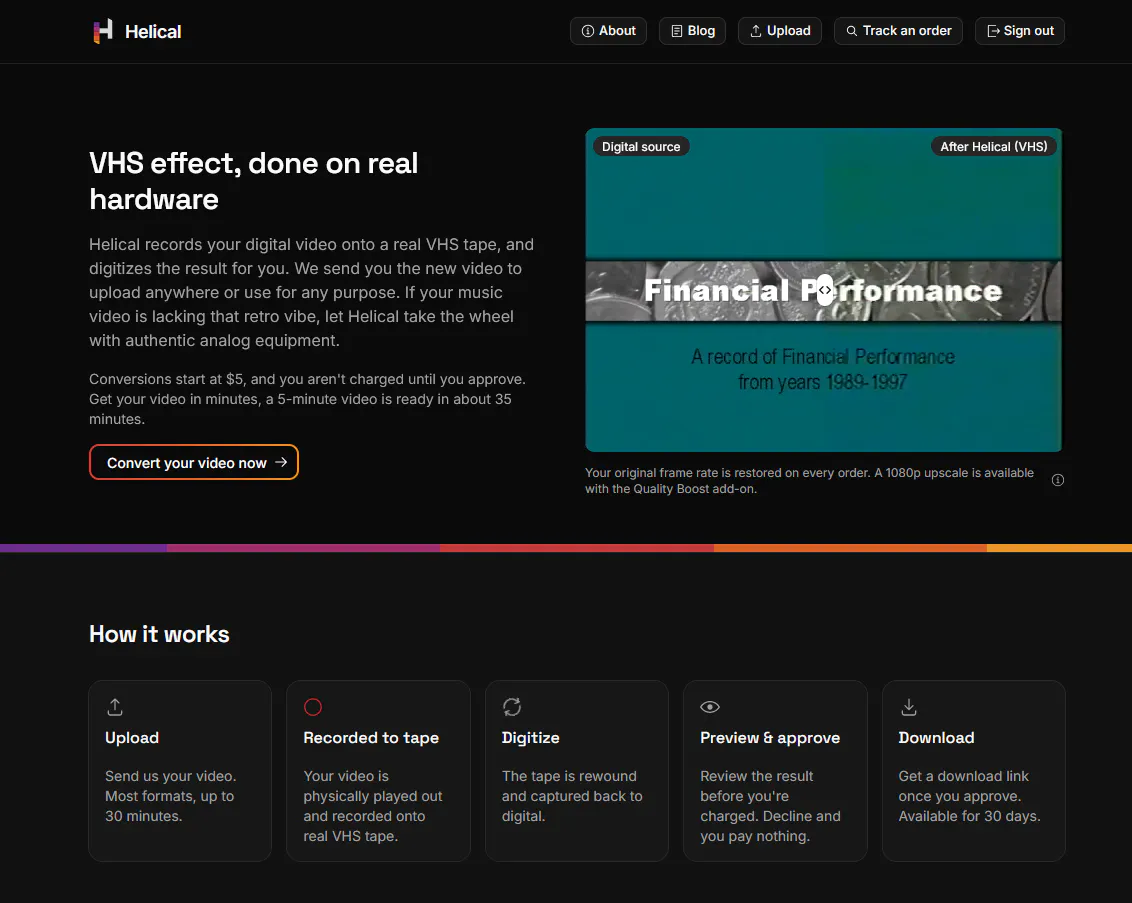Viewport: 1132px width, 903px height.
Task: Click 'Decline and you pay nothing' text
Action: 770,826
